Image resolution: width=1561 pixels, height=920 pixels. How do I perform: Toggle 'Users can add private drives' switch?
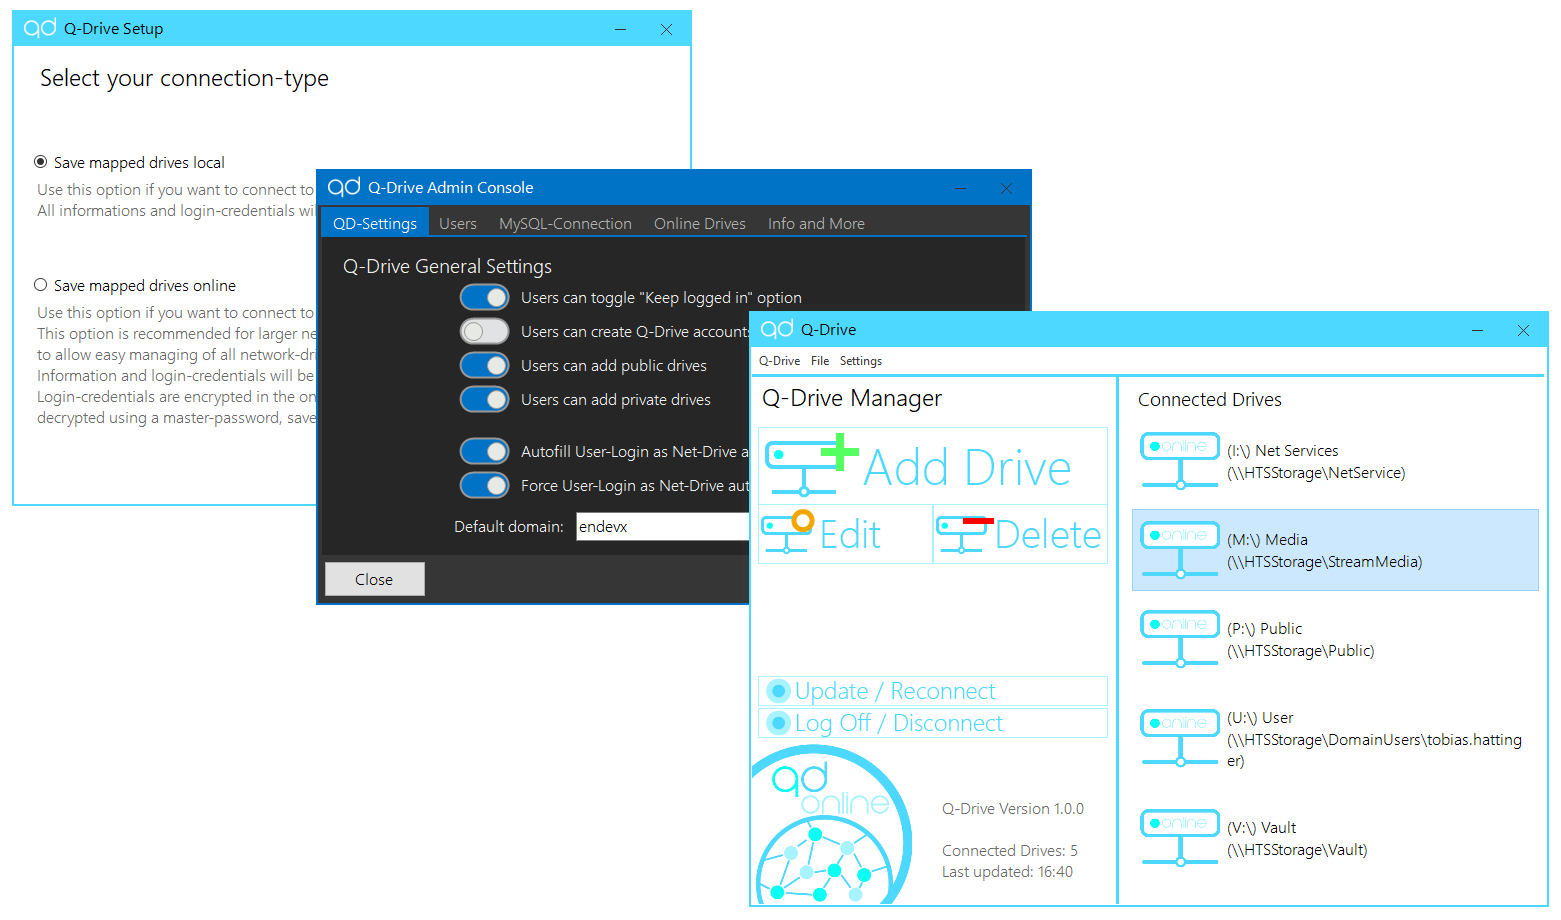tap(485, 399)
